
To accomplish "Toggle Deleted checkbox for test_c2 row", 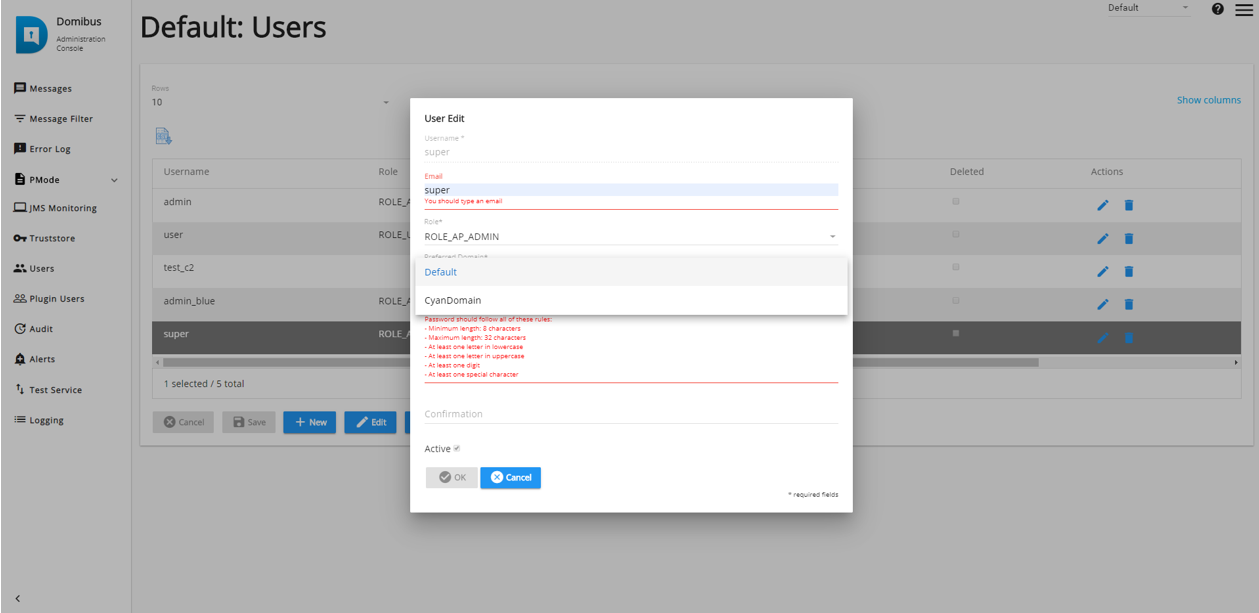I will tap(956, 267).
